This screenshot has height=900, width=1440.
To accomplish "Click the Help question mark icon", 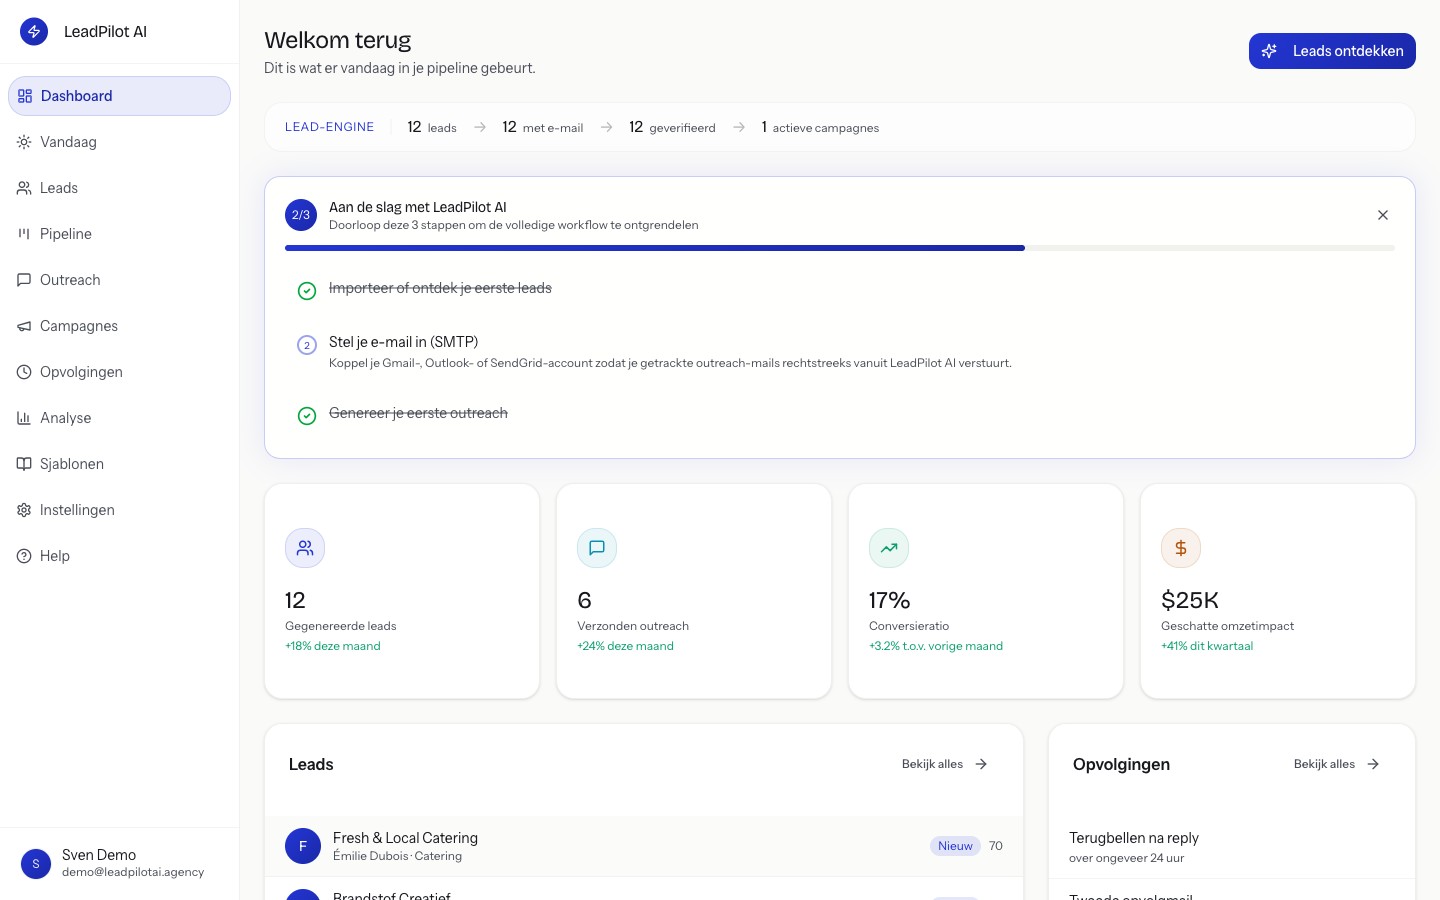I will point(24,556).
